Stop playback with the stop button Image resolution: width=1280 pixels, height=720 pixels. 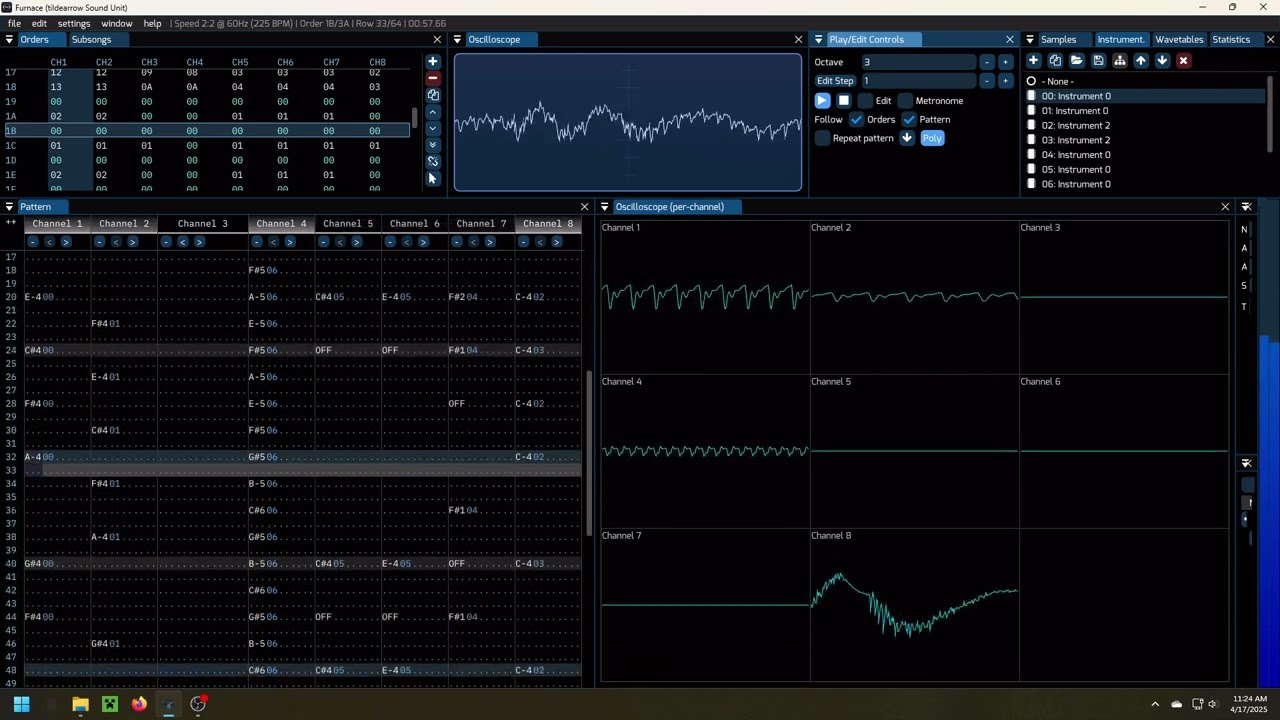844,101
